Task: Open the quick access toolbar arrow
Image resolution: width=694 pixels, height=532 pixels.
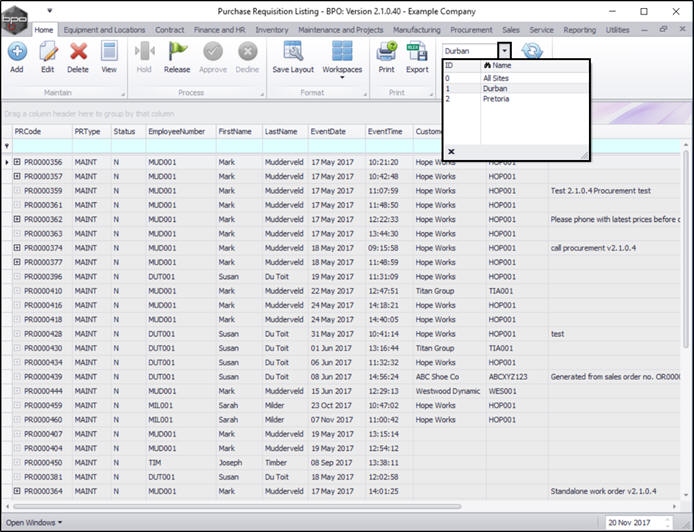Action: point(50,10)
